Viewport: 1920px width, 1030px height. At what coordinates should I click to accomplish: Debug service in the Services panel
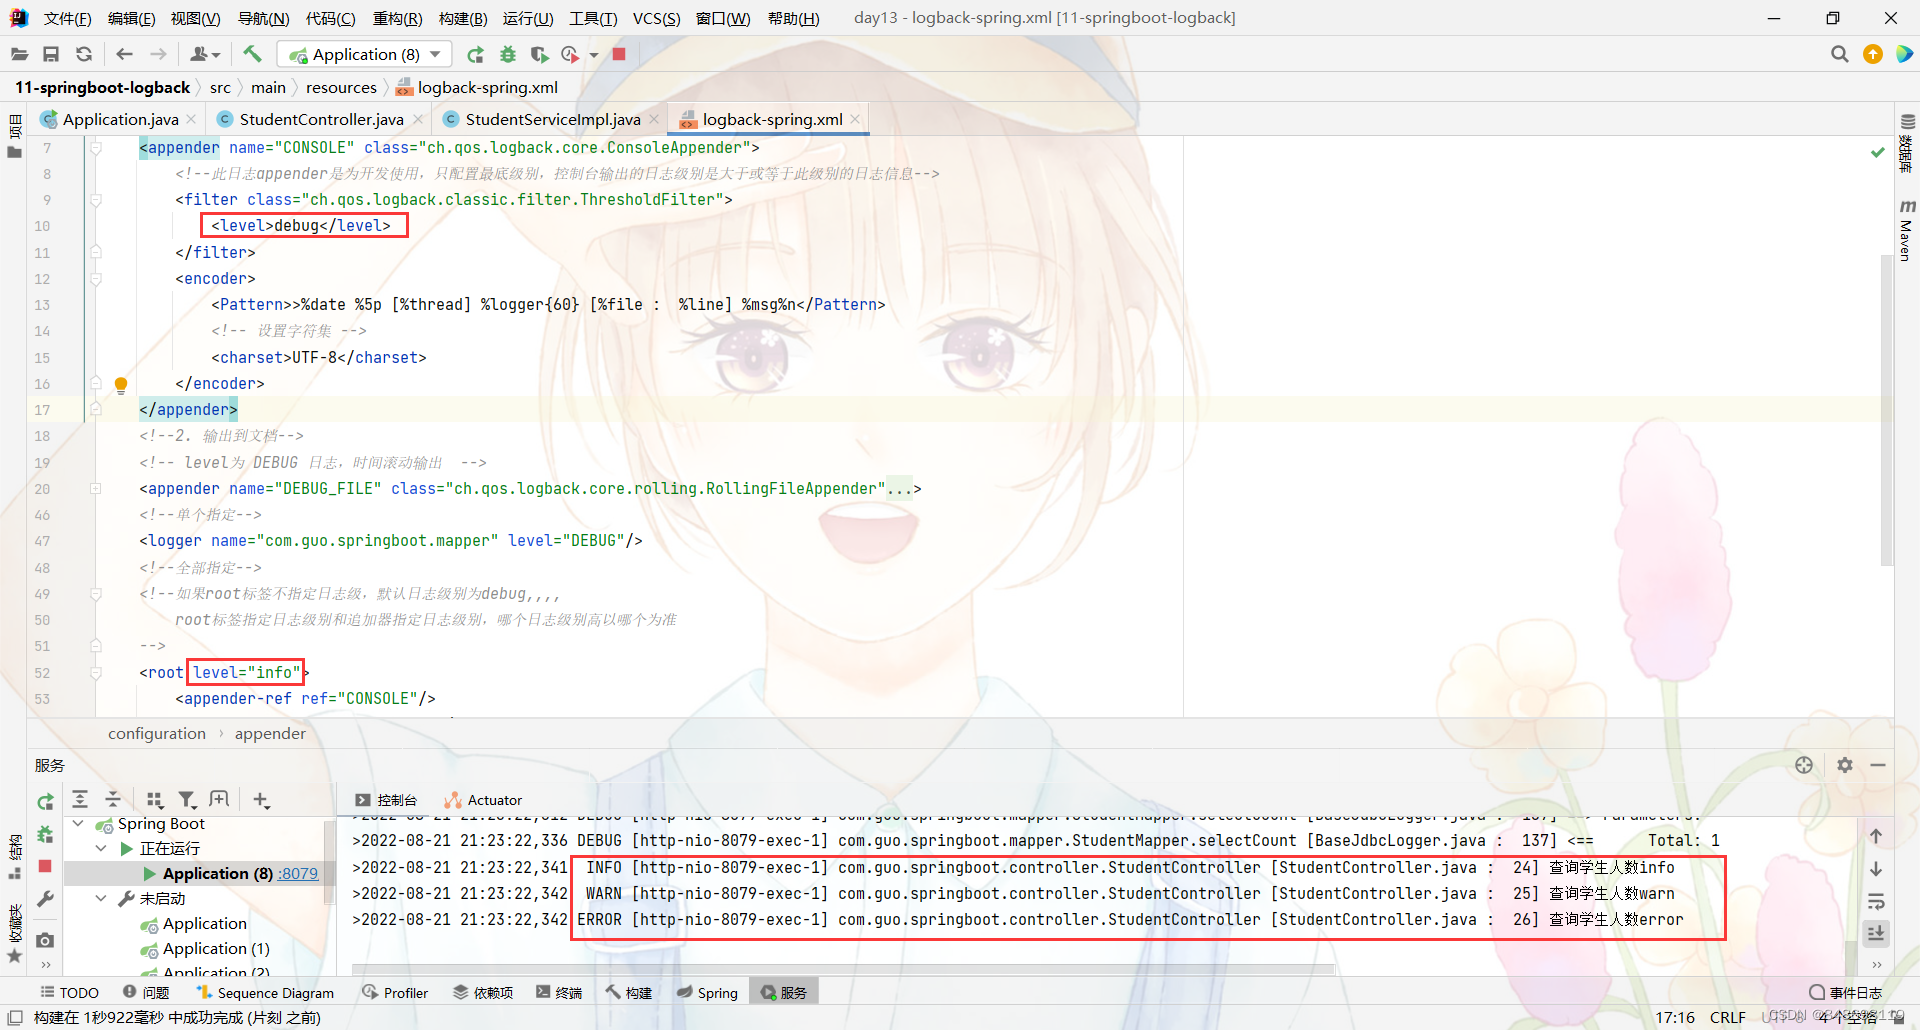tap(45, 834)
